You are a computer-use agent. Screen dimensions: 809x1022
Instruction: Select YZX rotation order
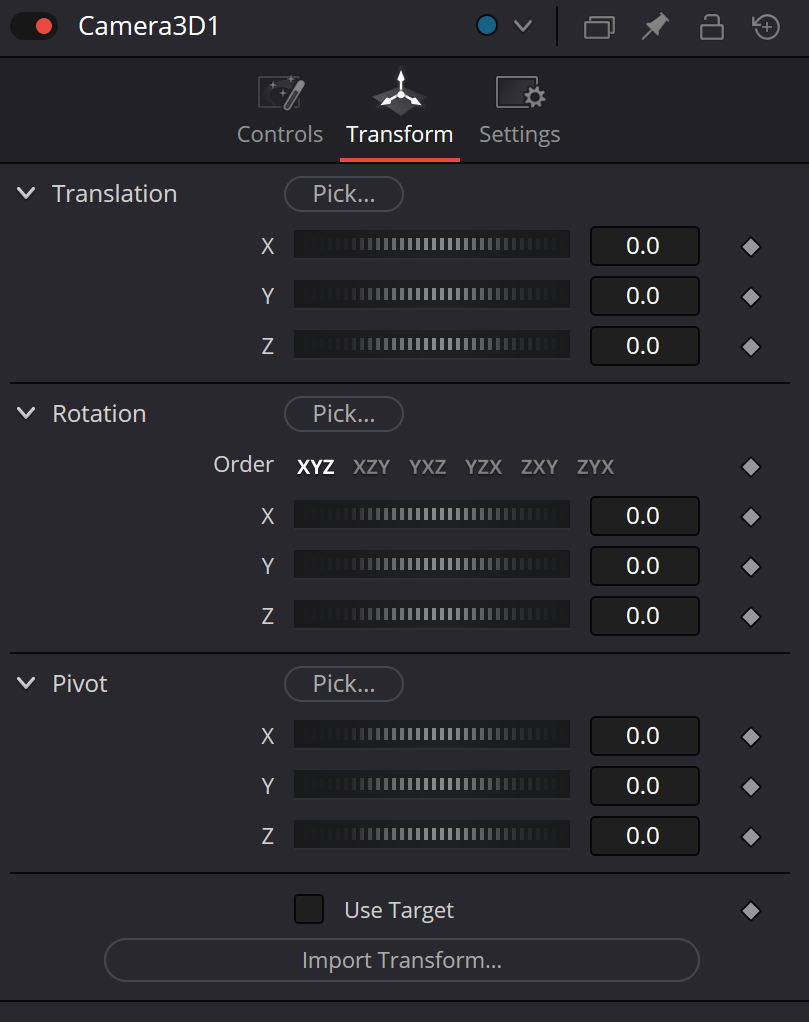[x=484, y=467]
